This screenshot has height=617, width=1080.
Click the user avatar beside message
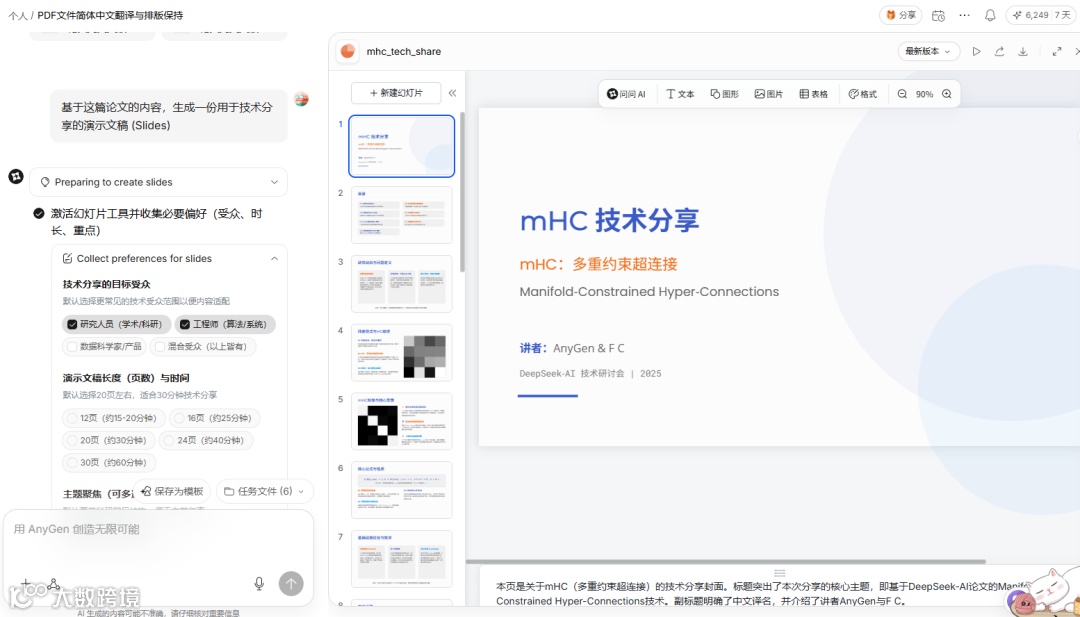coord(301,100)
